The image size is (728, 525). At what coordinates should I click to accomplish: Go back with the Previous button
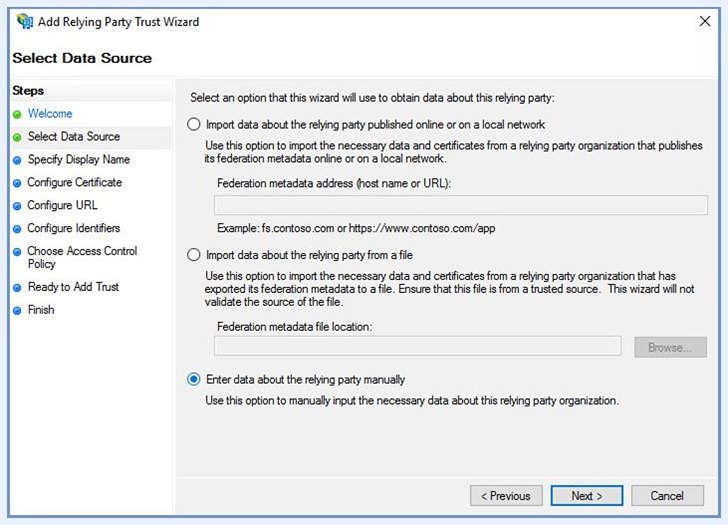pyautogui.click(x=506, y=496)
